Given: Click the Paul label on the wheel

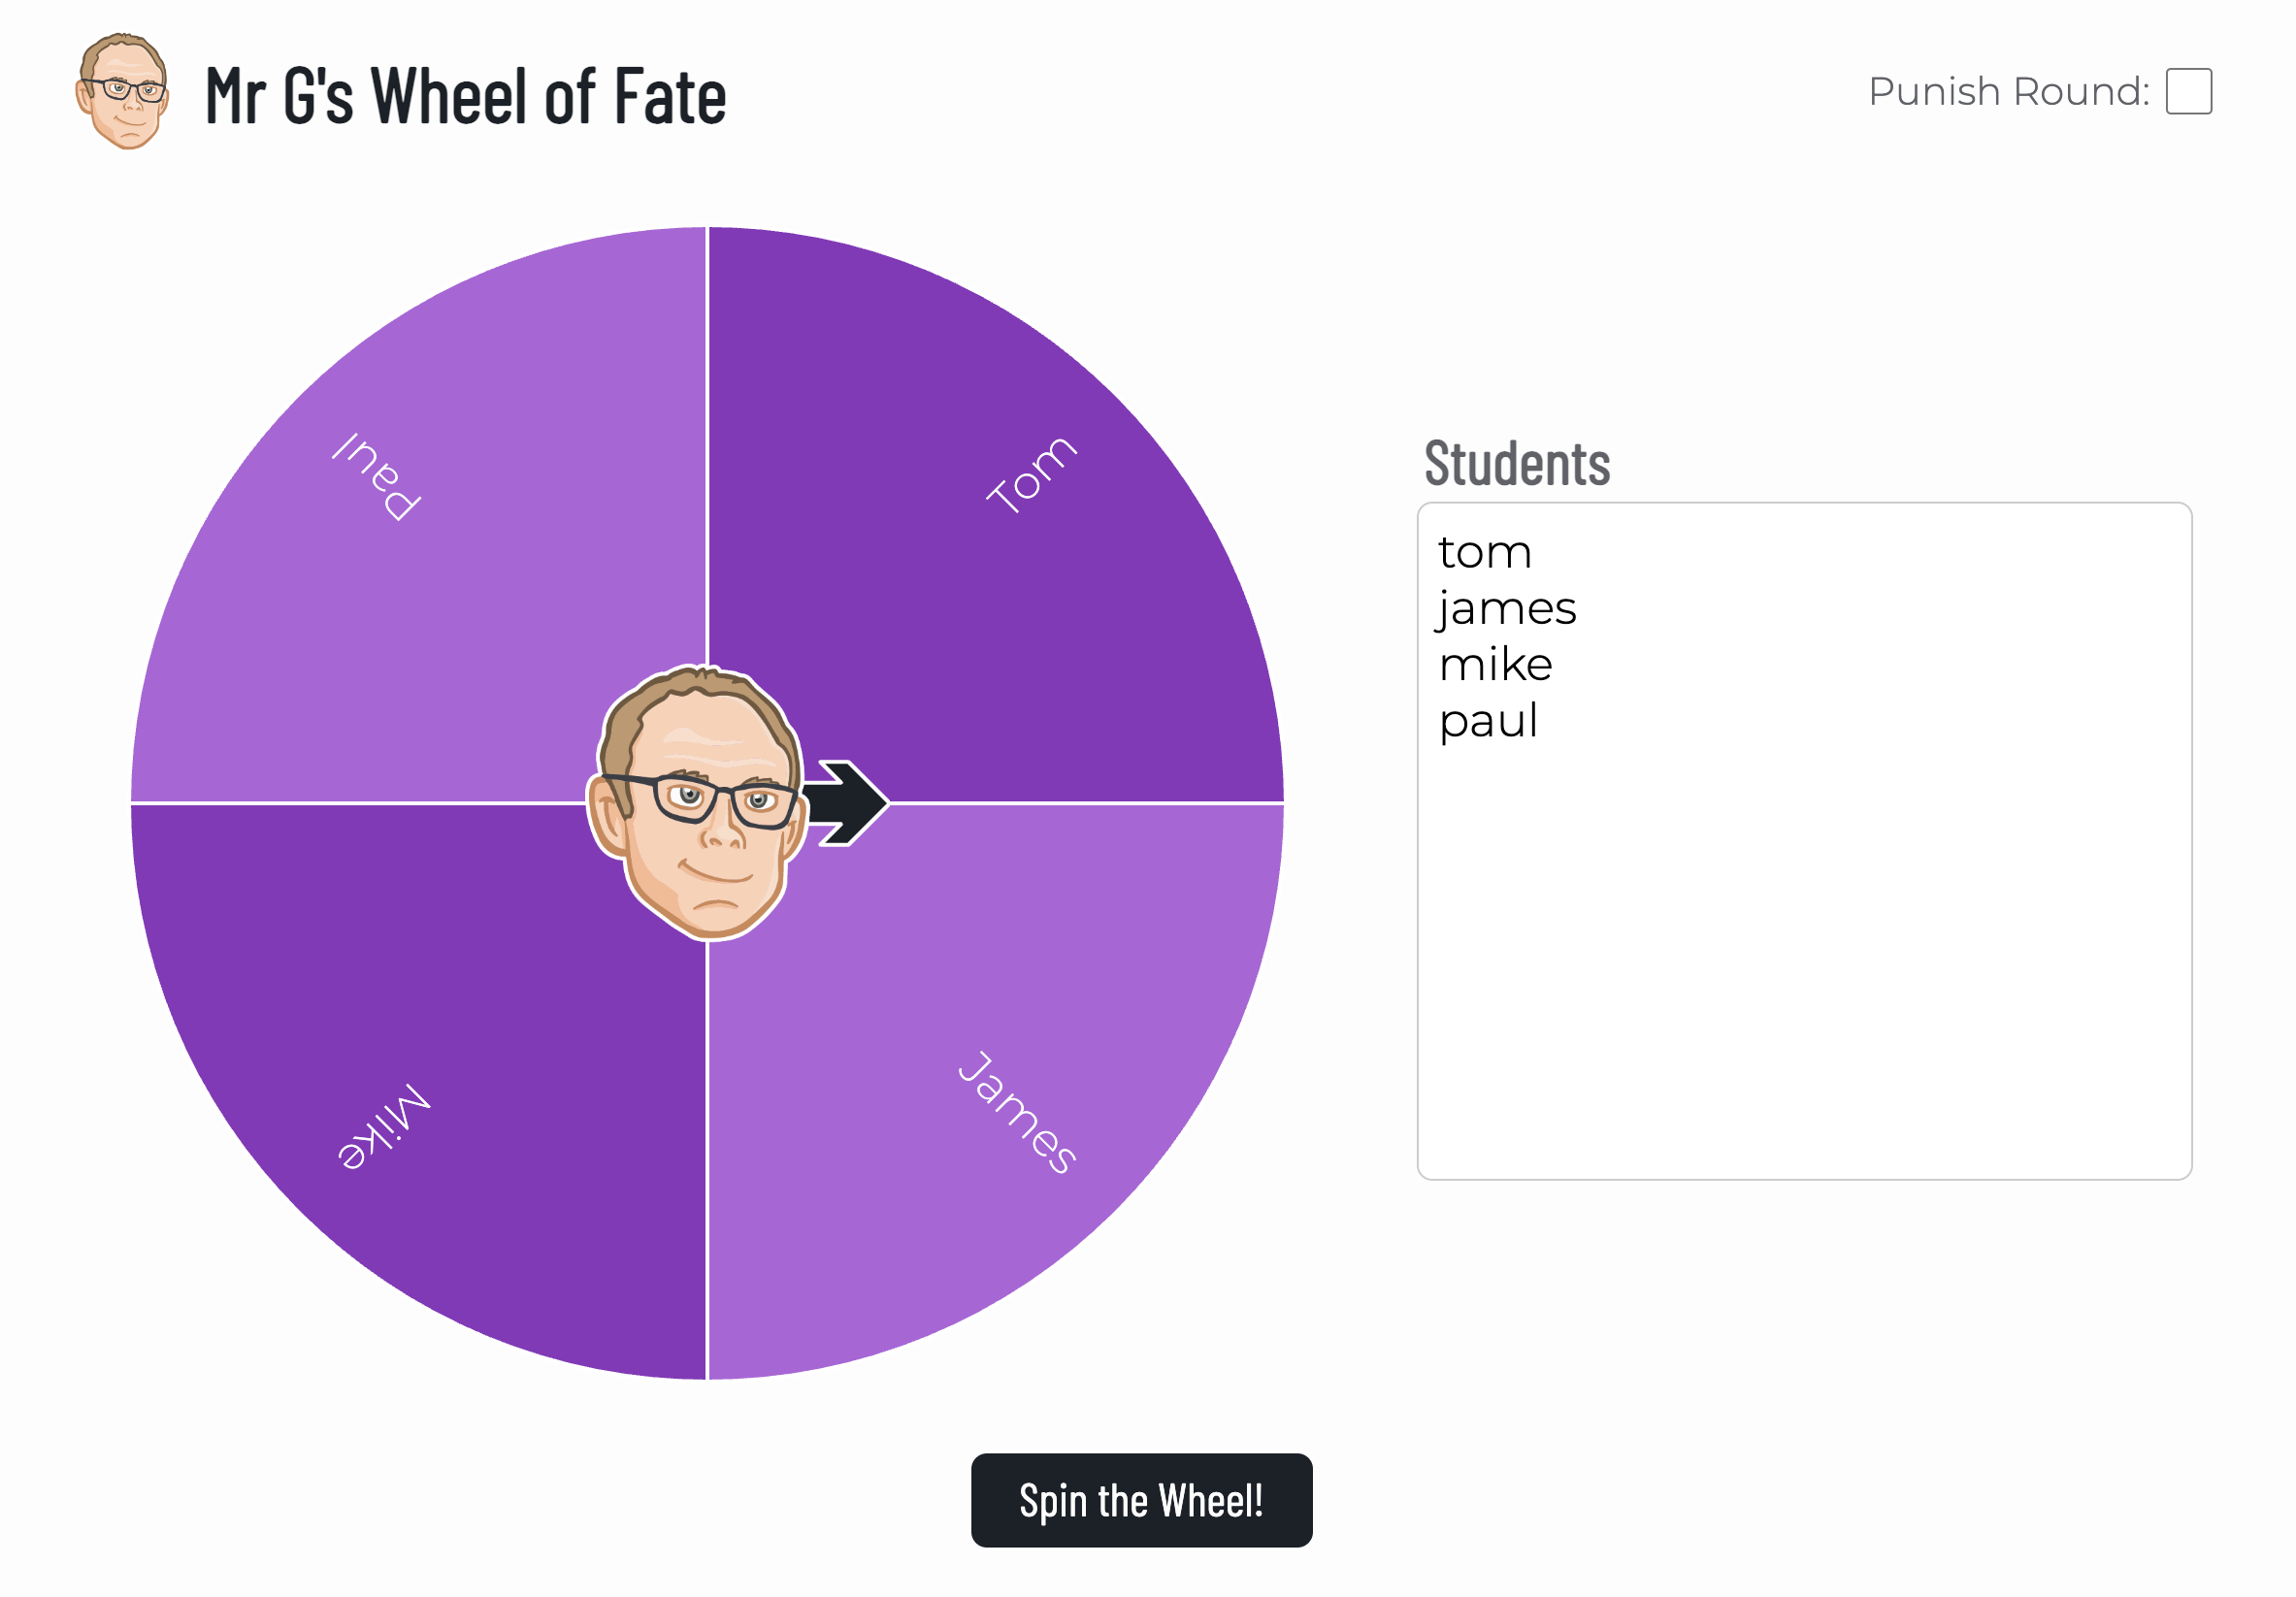Looking at the screenshot, I should click(376, 477).
